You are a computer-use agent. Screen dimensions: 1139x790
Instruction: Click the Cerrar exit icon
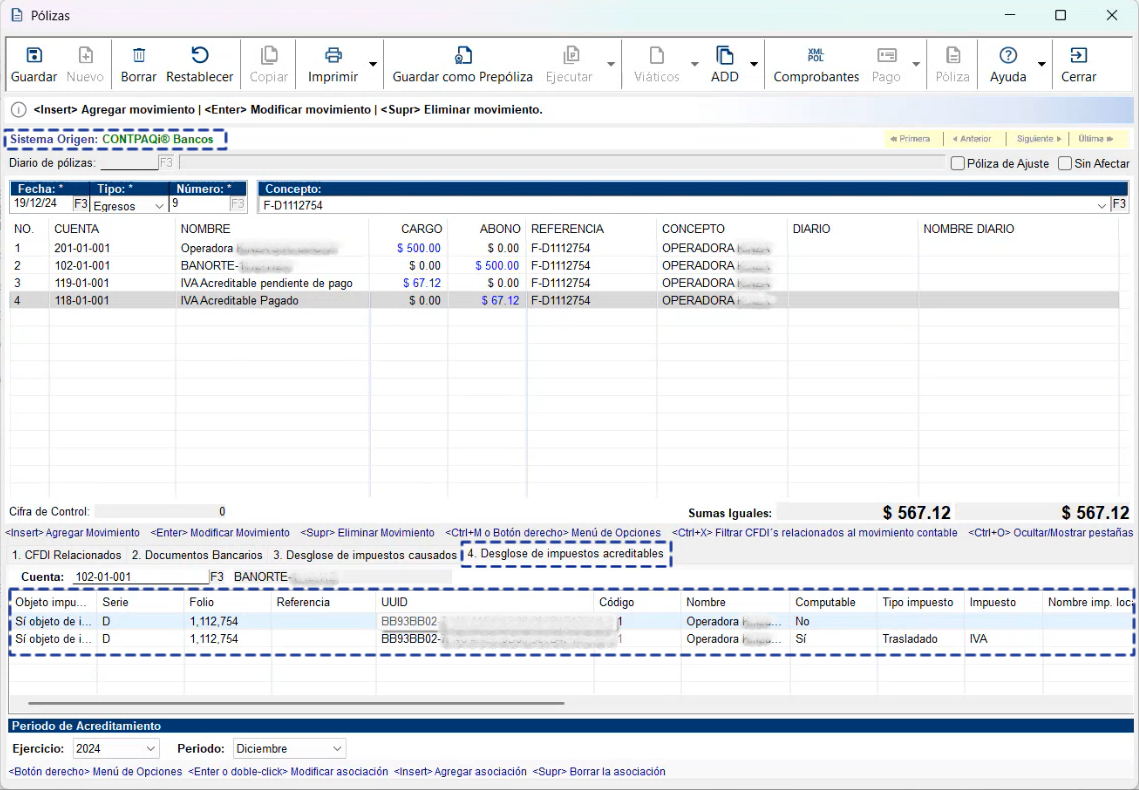(x=1078, y=56)
